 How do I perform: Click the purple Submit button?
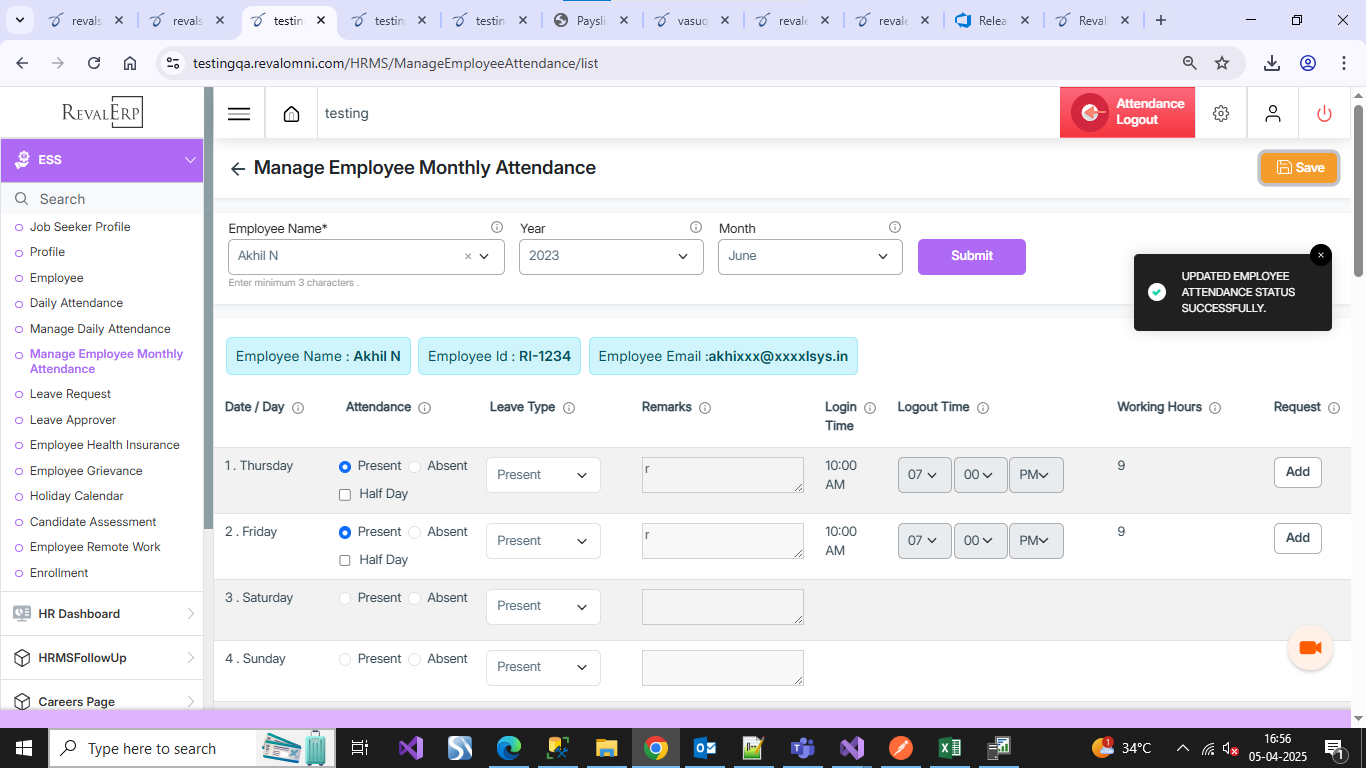[971, 256]
